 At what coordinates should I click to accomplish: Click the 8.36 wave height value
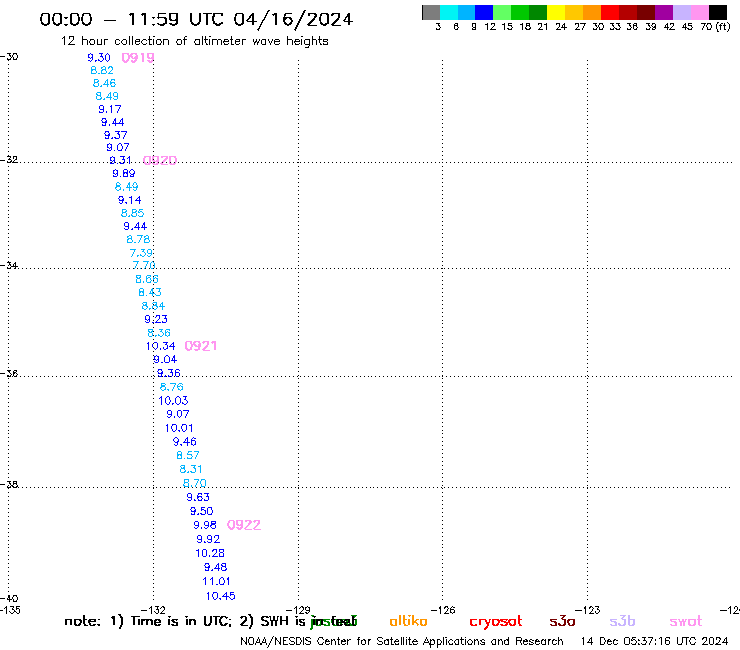tap(159, 333)
